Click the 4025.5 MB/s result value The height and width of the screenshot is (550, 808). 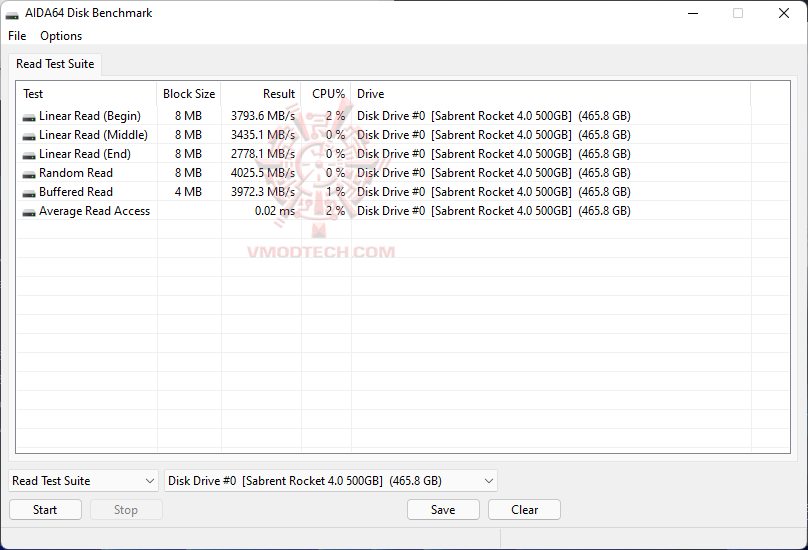(263, 173)
